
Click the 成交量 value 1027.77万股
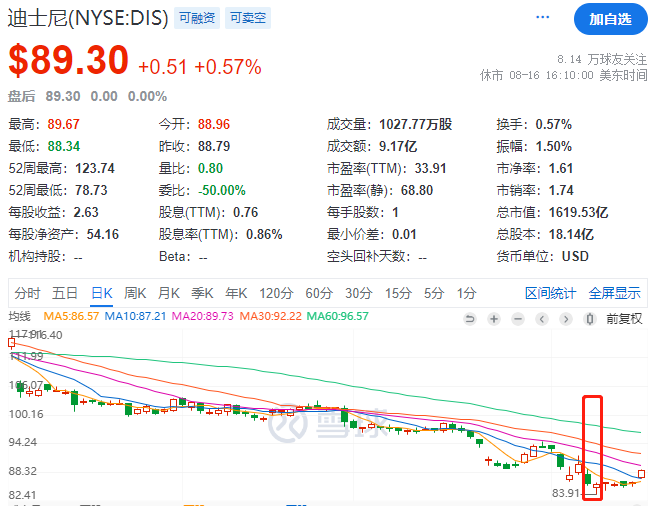tap(415, 124)
